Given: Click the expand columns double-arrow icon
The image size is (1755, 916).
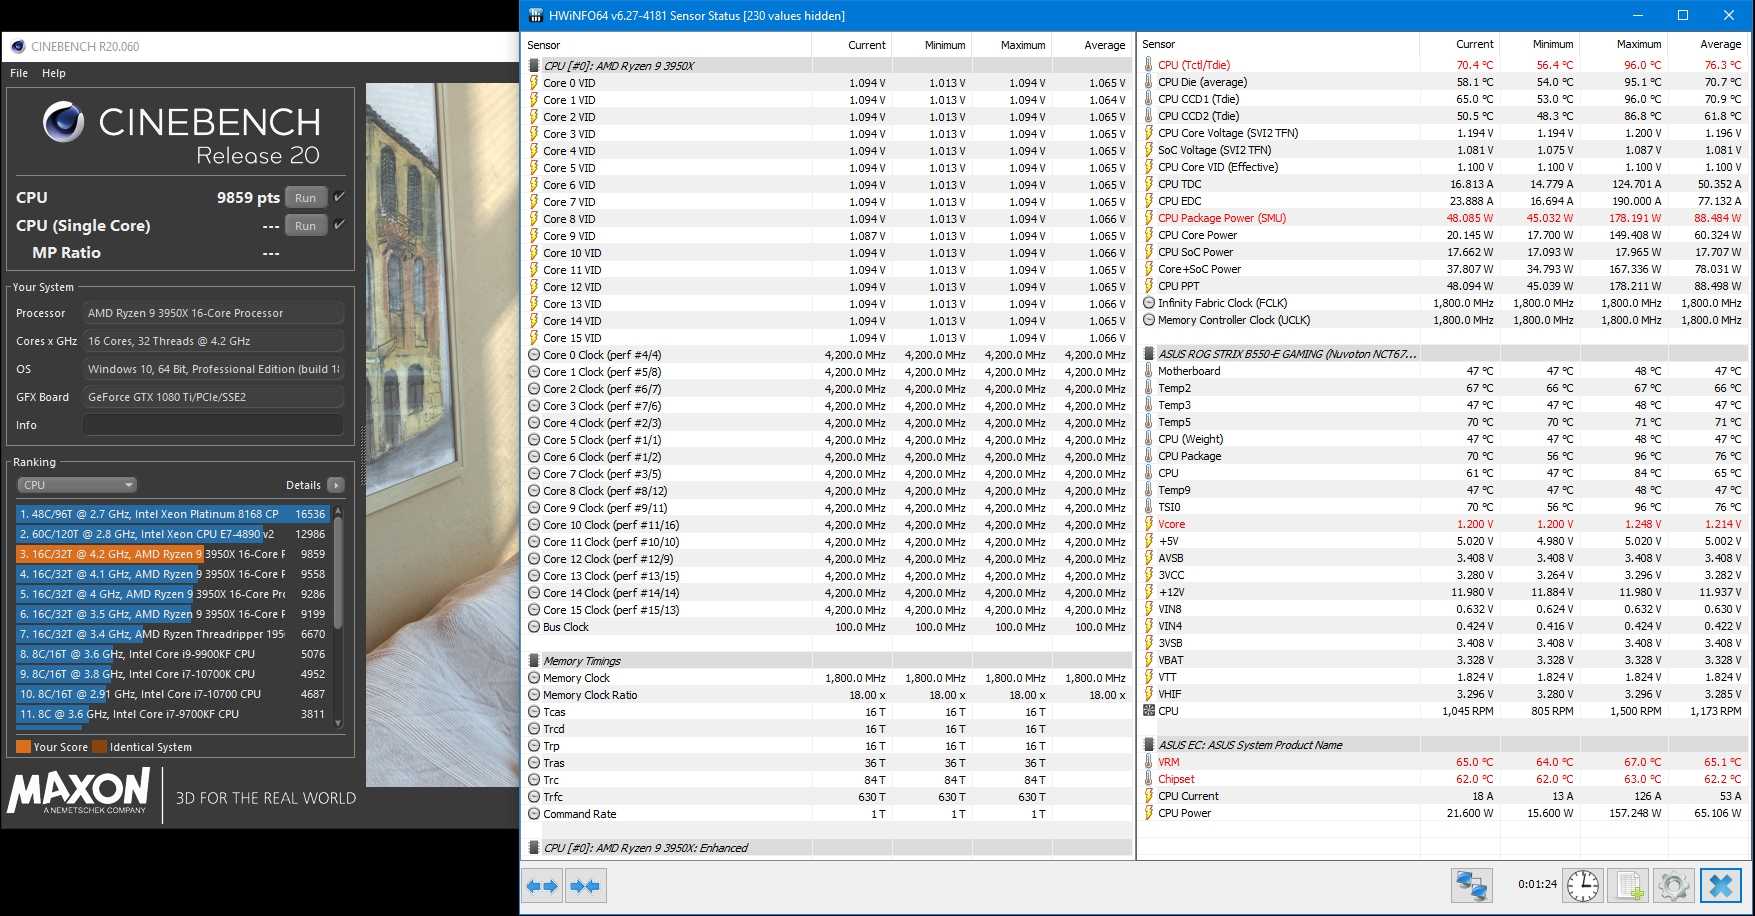Looking at the screenshot, I should point(542,886).
